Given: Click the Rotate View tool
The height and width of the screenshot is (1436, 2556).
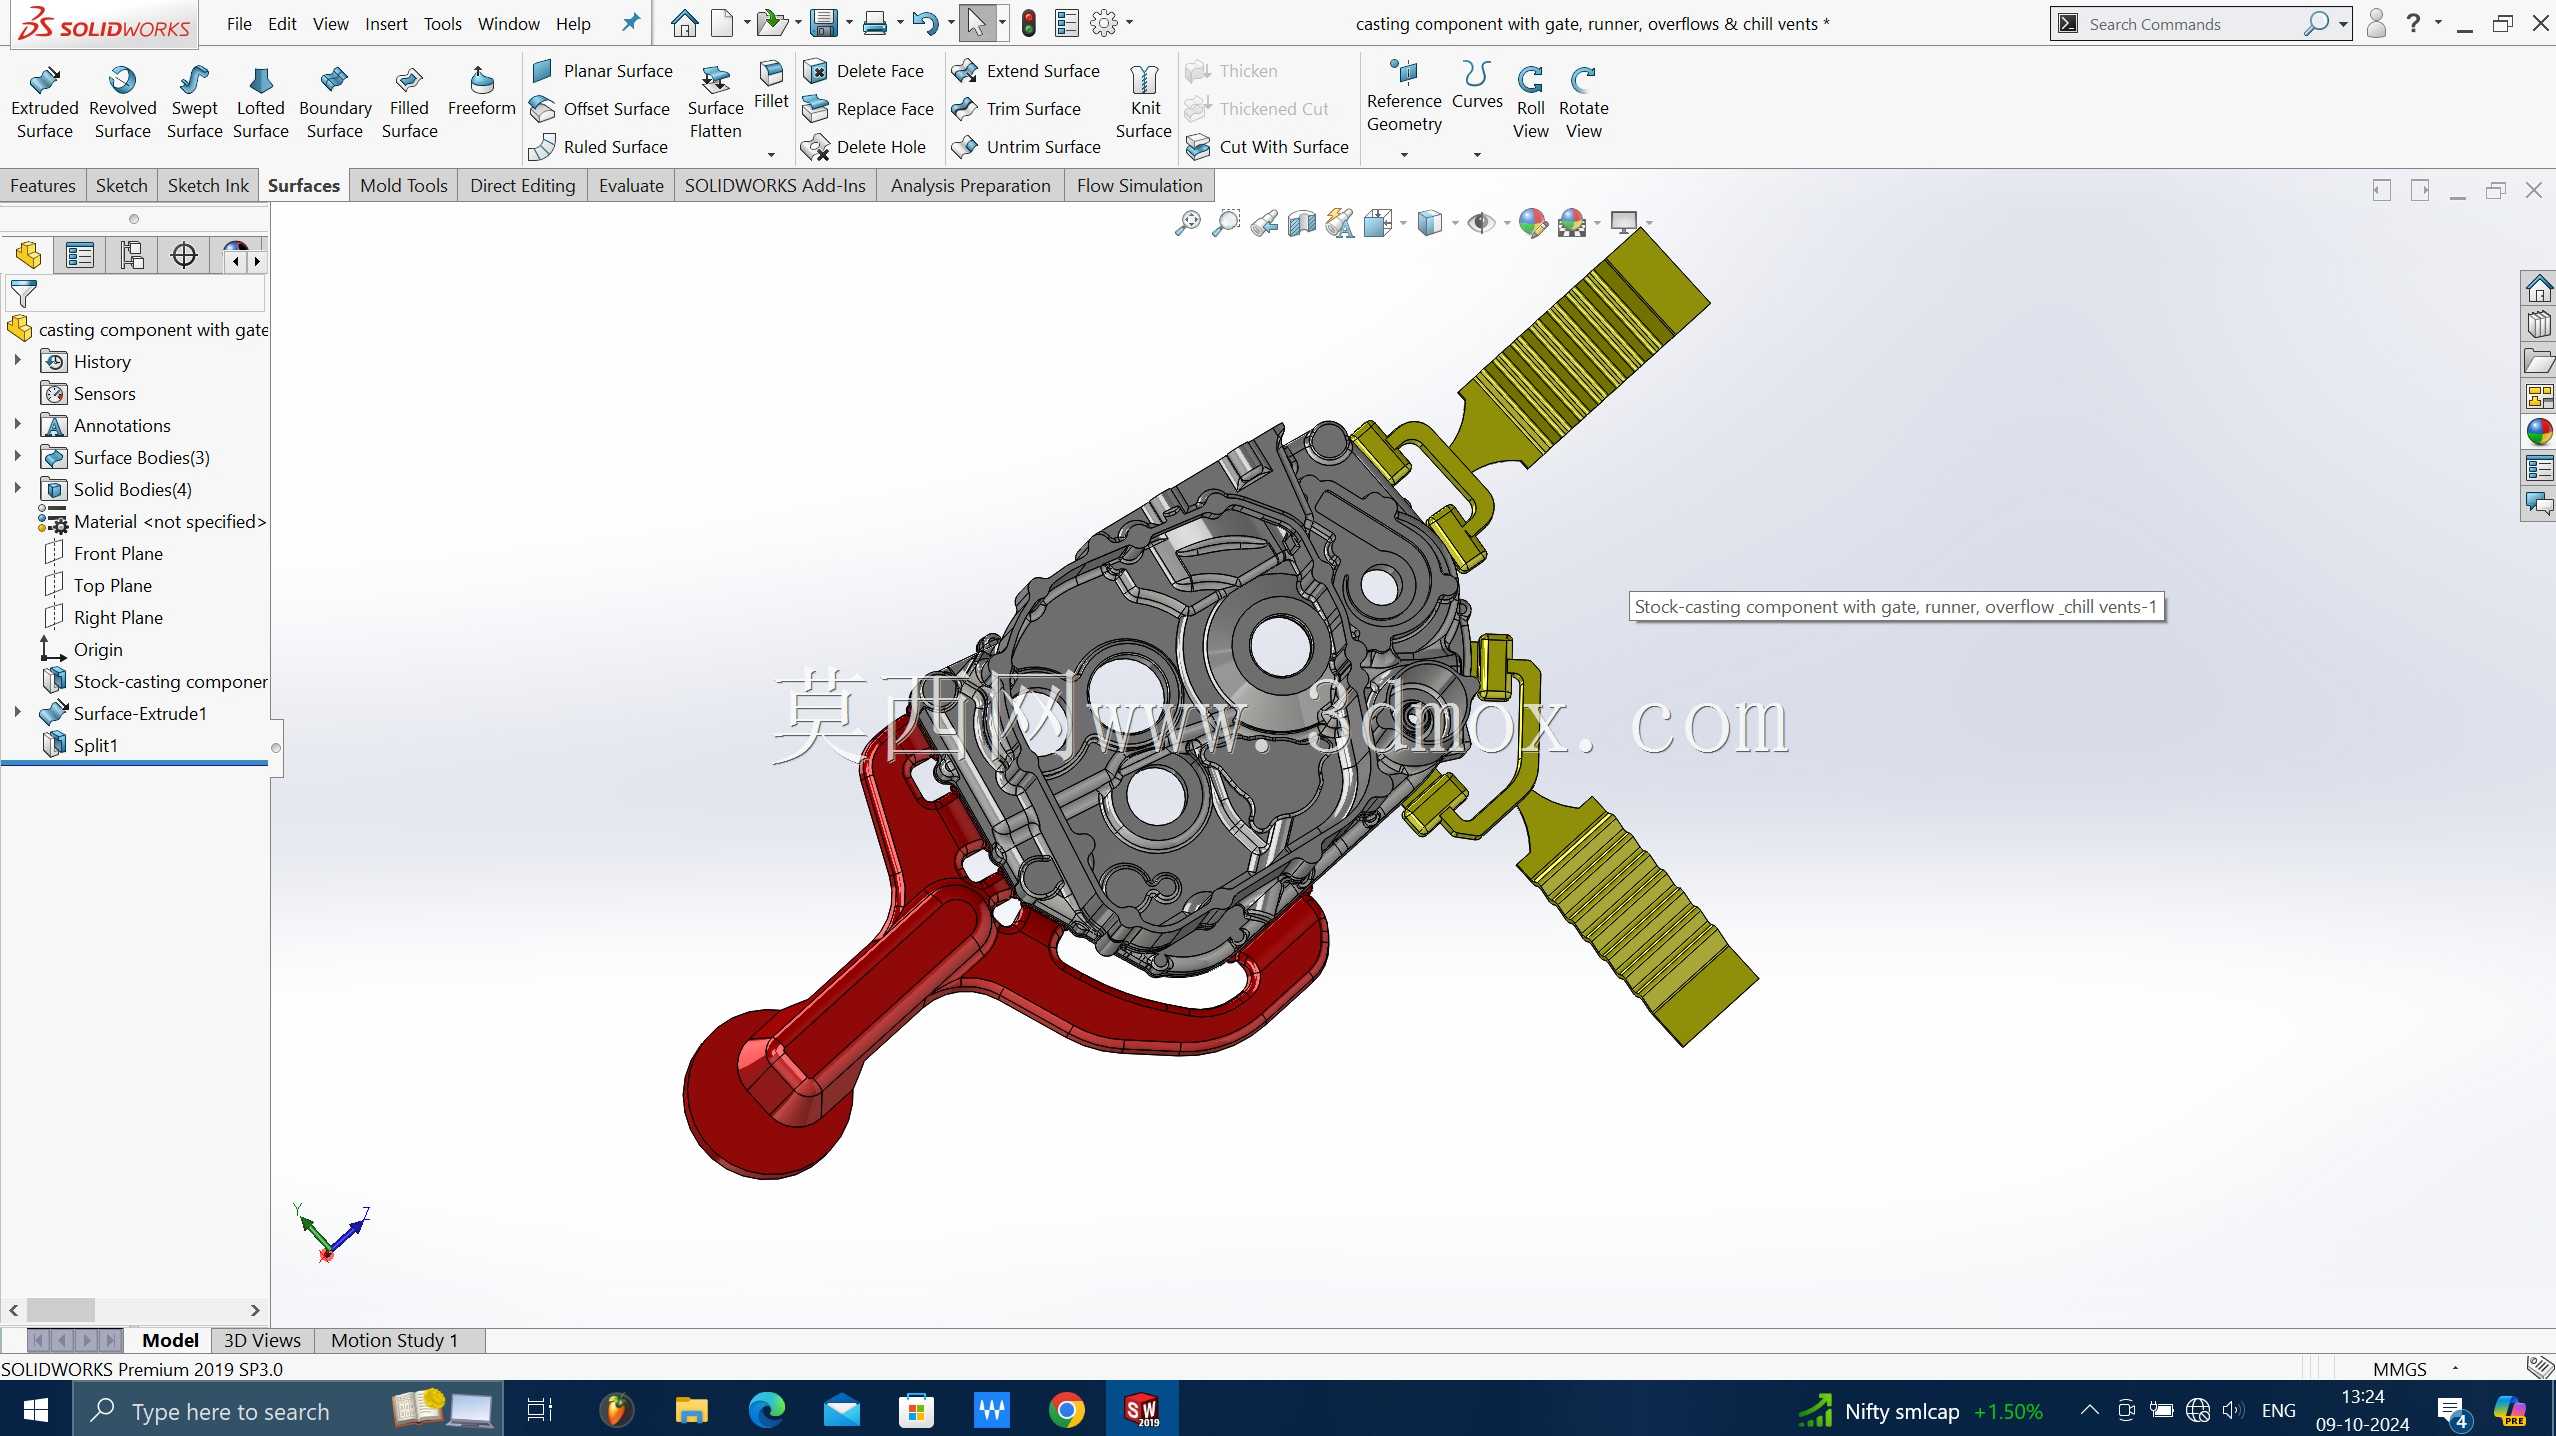Looking at the screenshot, I should (1583, 103).
